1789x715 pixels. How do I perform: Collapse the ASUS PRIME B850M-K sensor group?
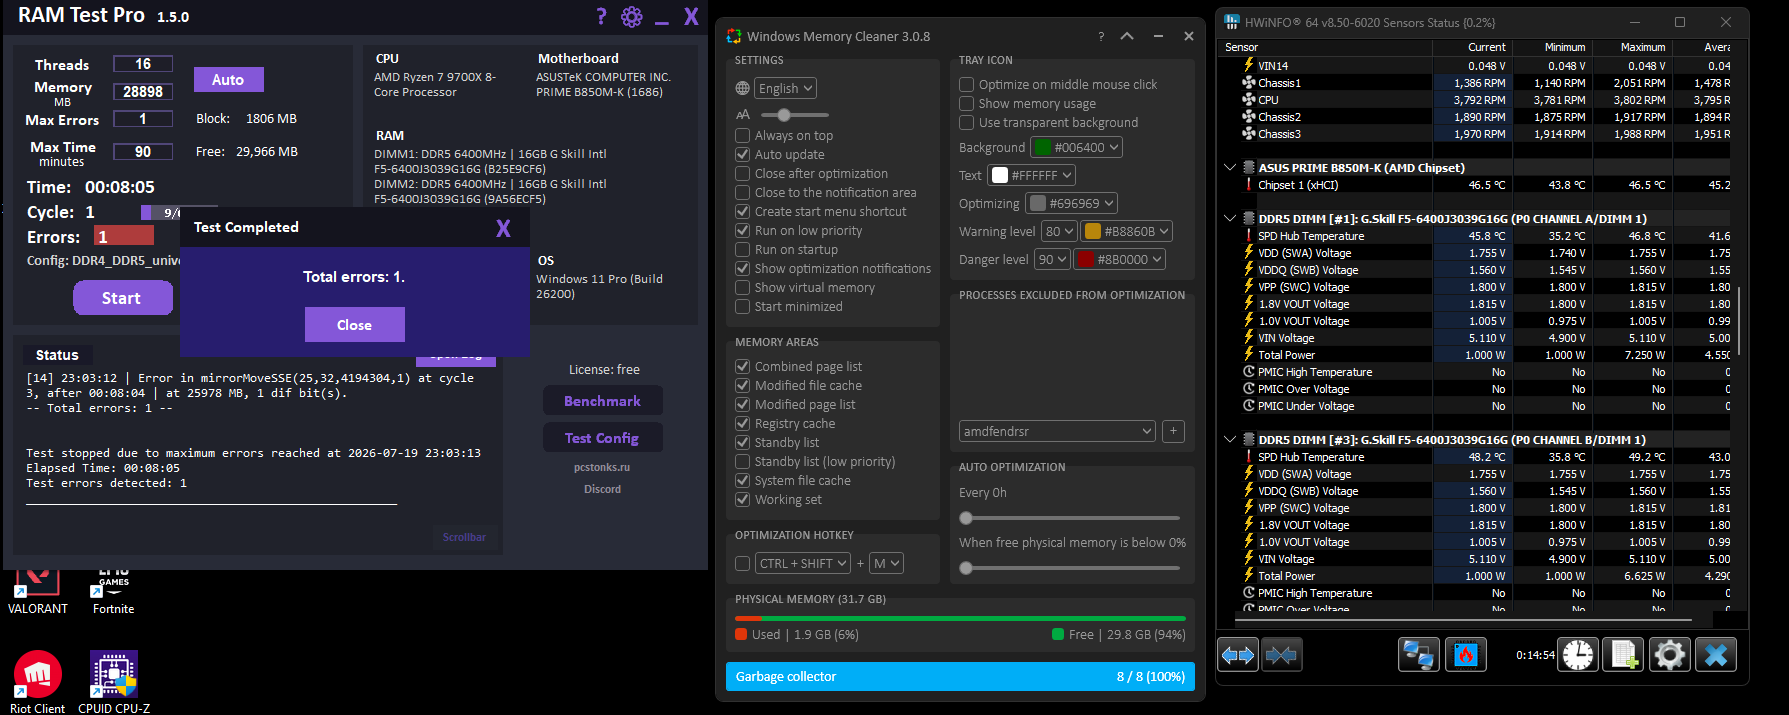coord(1230,168)
